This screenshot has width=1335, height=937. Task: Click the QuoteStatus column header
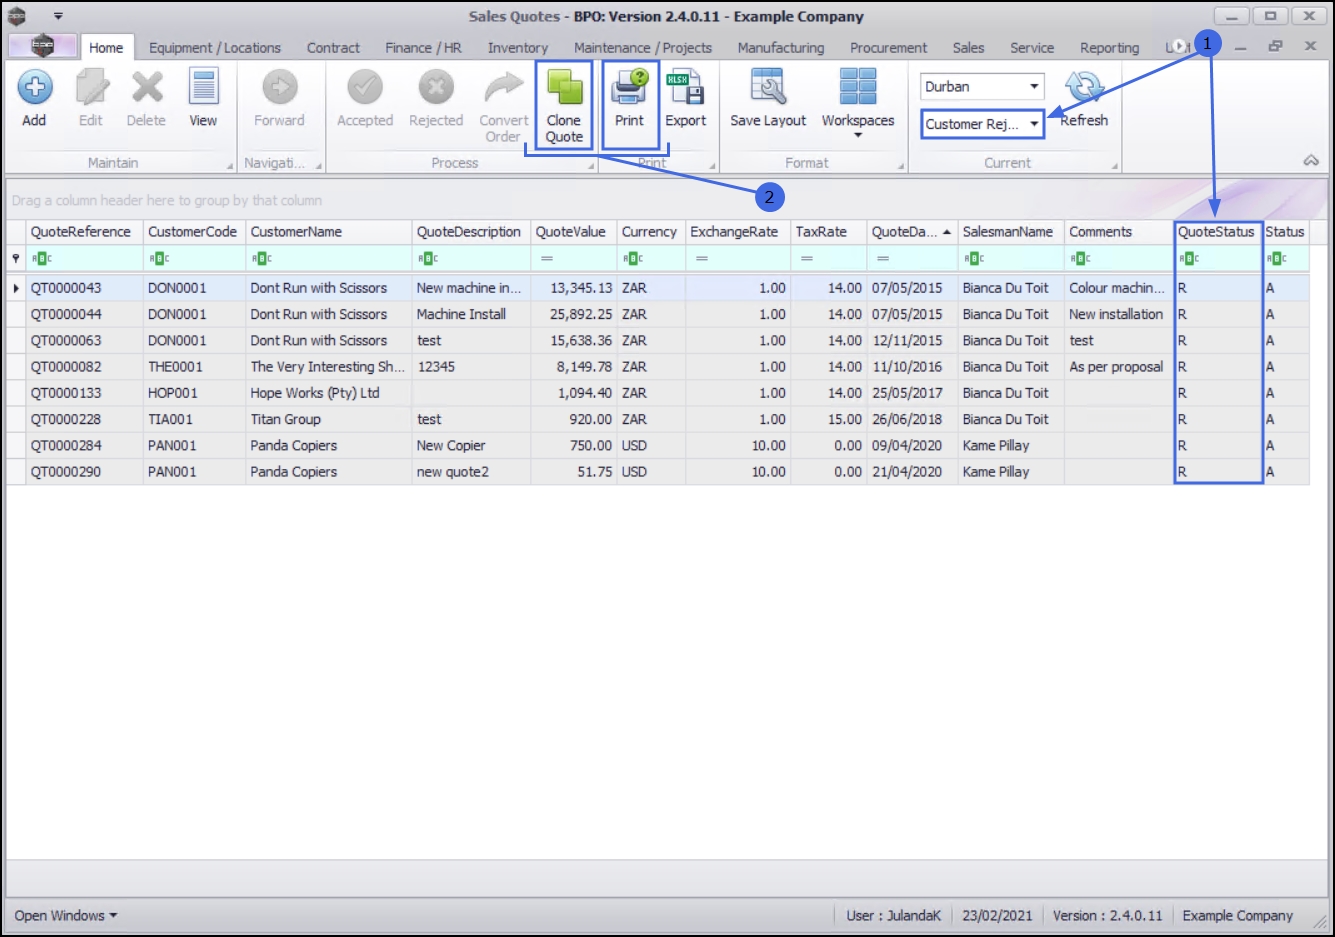click(1218, 232)
